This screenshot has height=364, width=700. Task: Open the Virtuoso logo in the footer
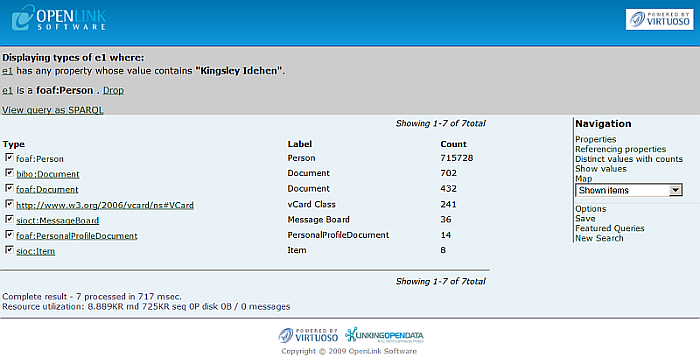click(308, 335)
